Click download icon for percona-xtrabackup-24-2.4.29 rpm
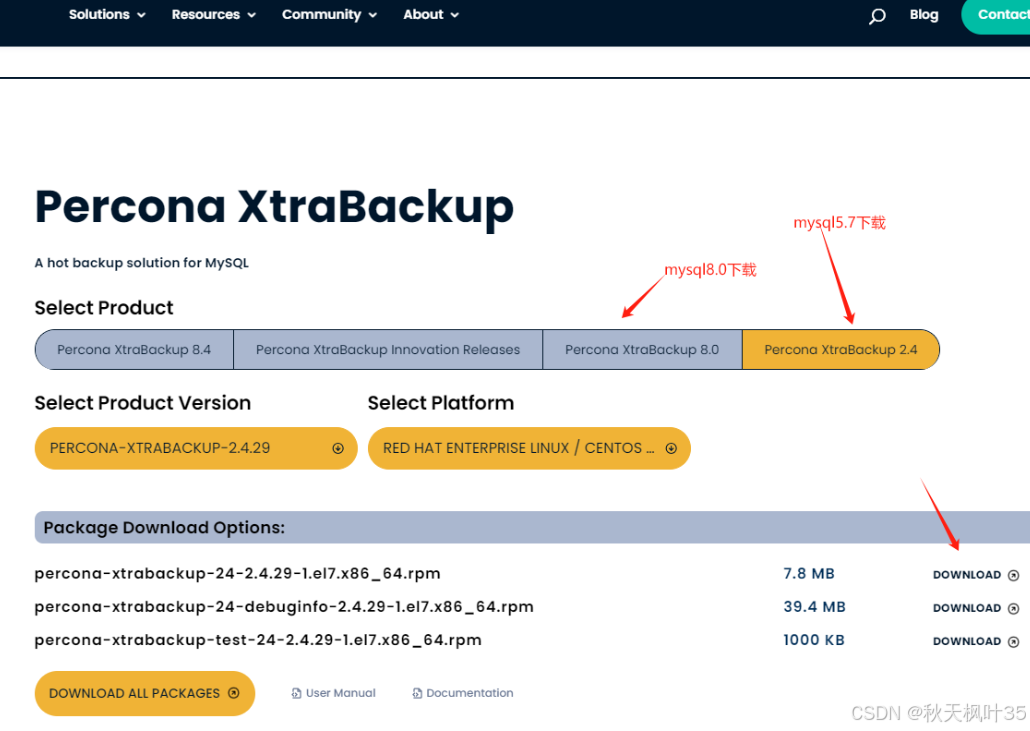This screenshot has width=1030, height=731. click(1014, 575)
